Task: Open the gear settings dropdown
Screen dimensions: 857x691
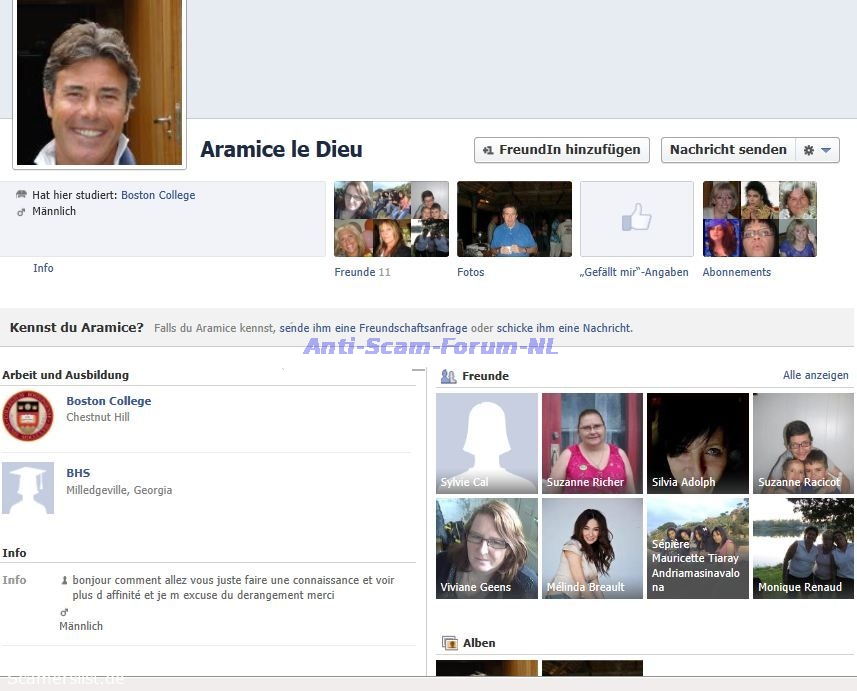Action: click(816, 150)
